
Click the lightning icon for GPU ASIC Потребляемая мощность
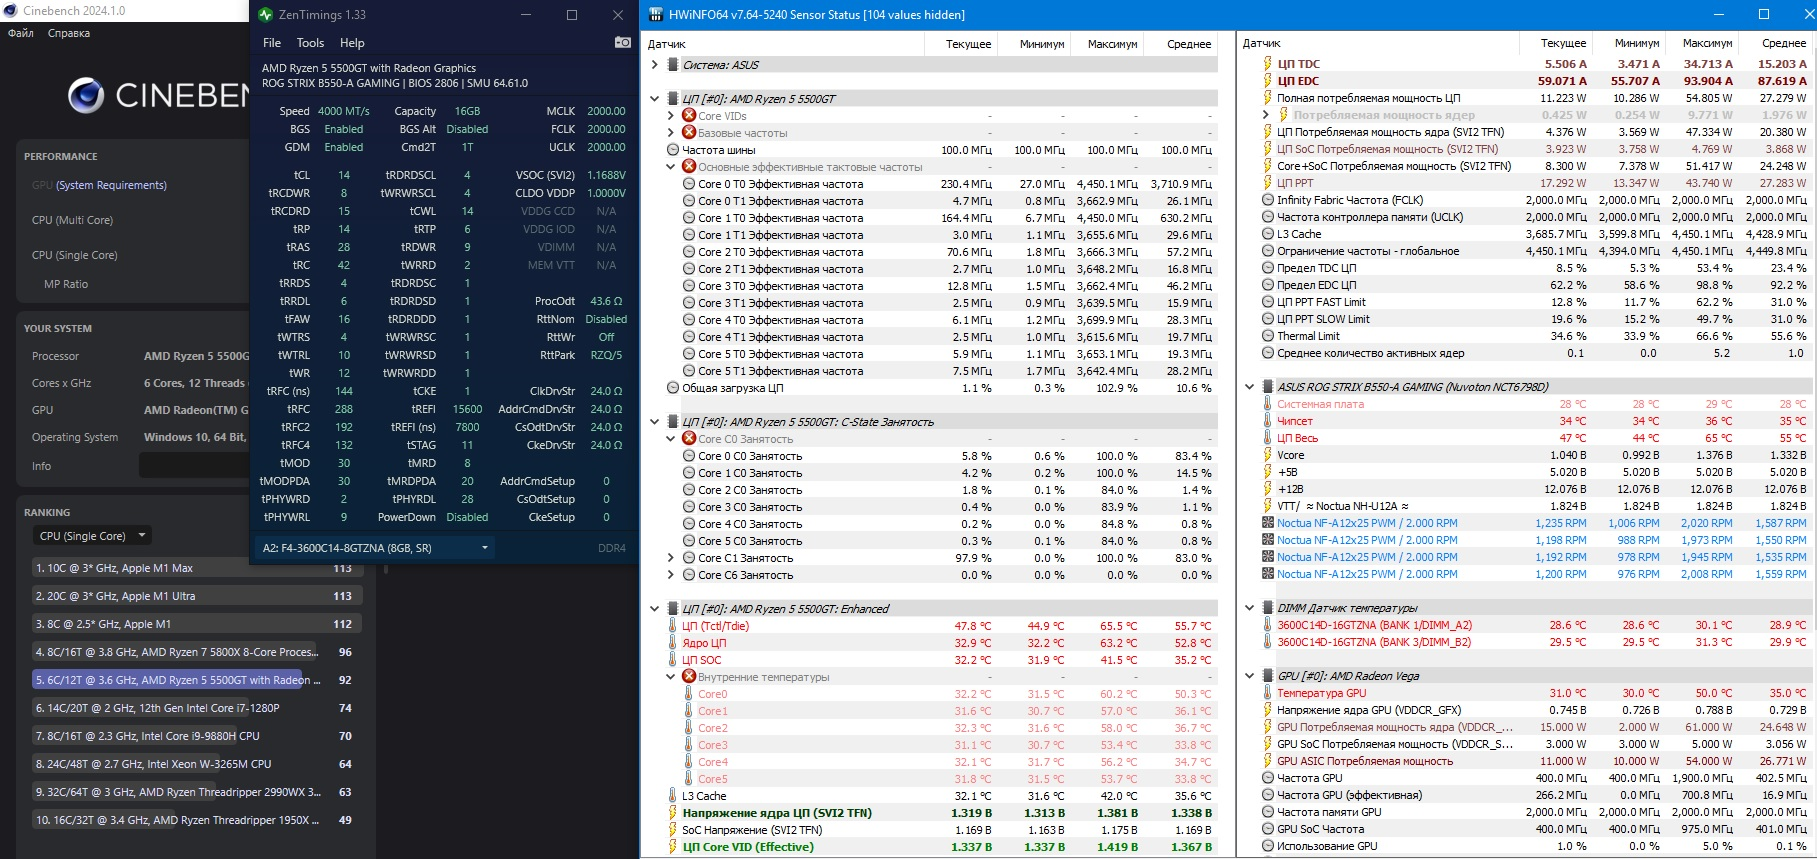[x=1268, y=761]
